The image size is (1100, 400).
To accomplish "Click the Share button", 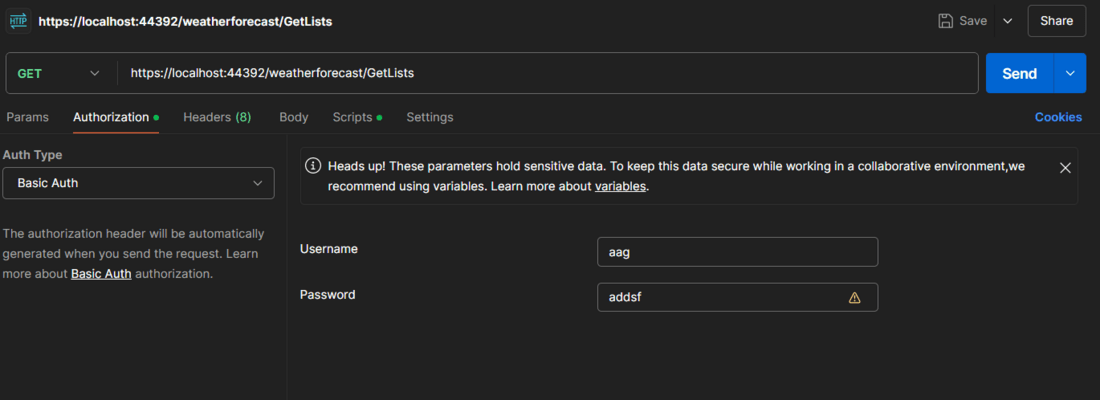I will [1056, 20].
